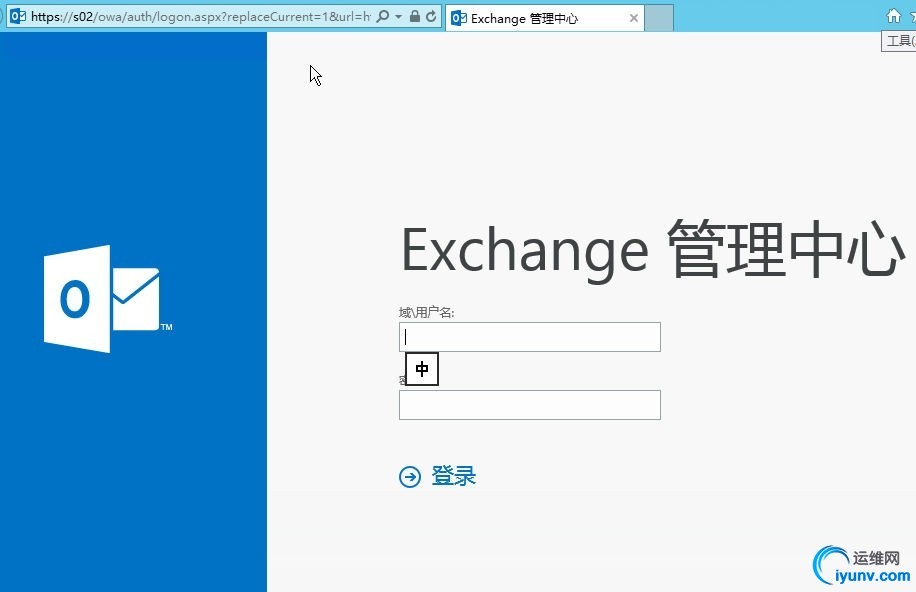Click the password input field
The image size is (916, 592).
tap(530, 405)
